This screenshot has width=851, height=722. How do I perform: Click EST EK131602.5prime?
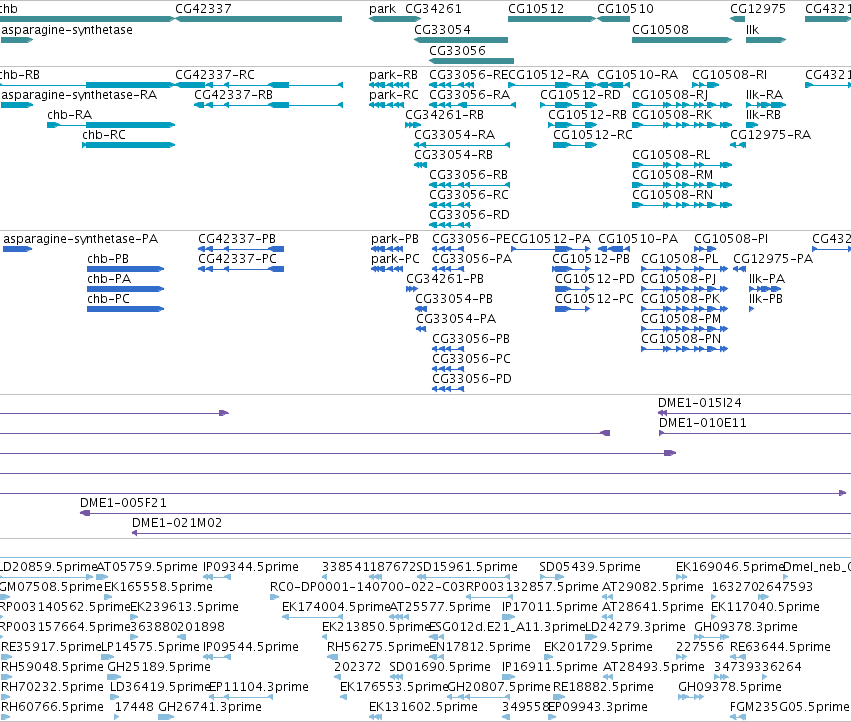pyautogui.click(x=423, y=707)
